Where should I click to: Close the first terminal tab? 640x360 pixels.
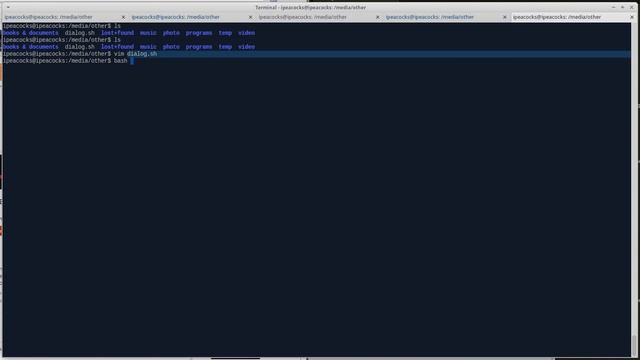coord(123,17)
